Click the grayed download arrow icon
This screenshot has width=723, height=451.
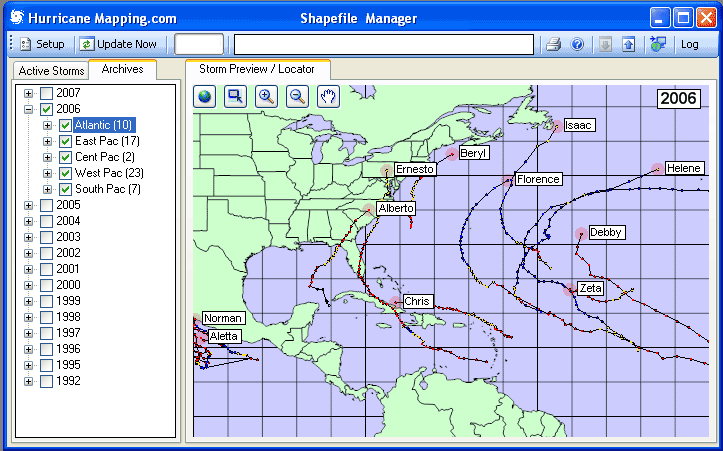pos(605,44)
